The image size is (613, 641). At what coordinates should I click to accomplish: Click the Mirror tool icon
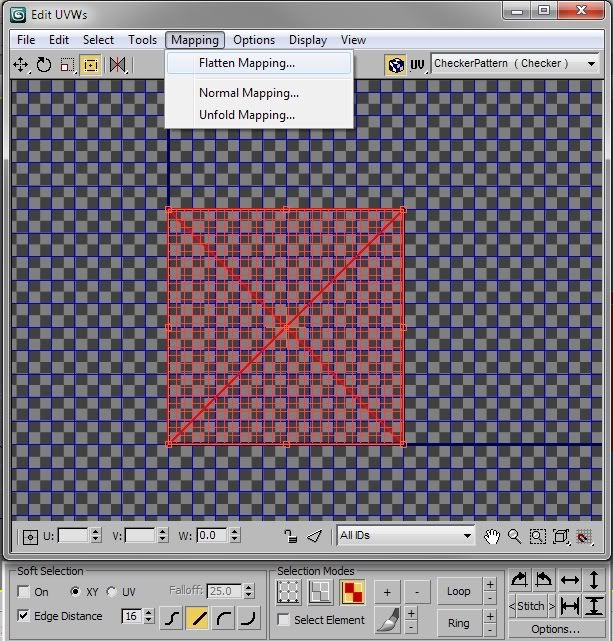click(117, 64)
